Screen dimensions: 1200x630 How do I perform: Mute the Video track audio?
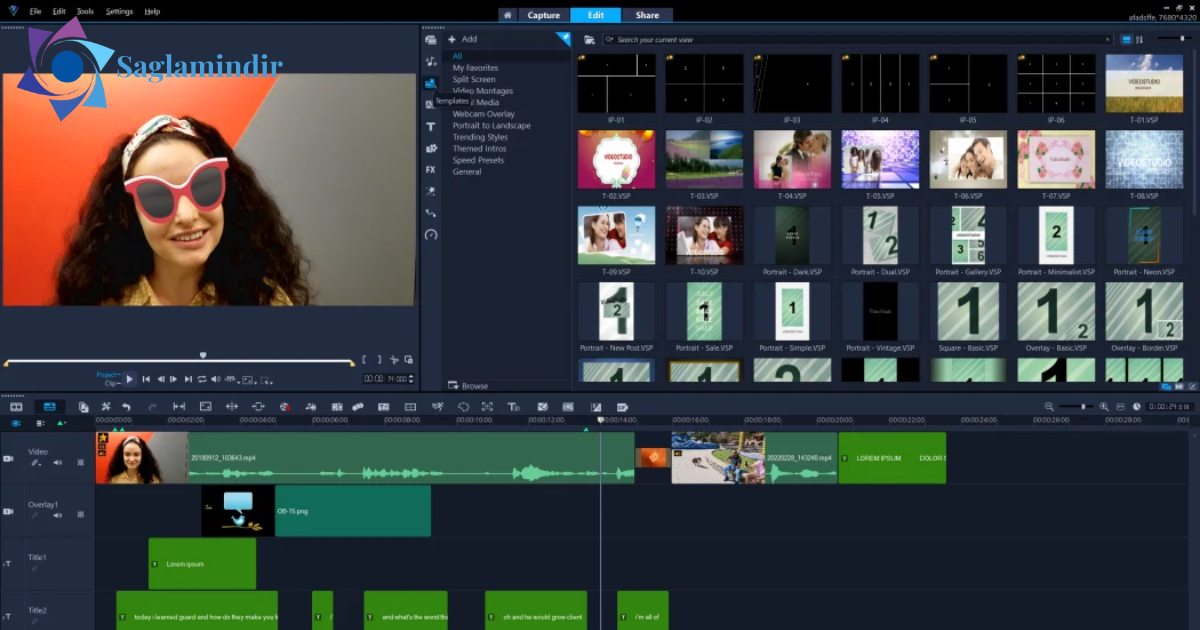57,463
